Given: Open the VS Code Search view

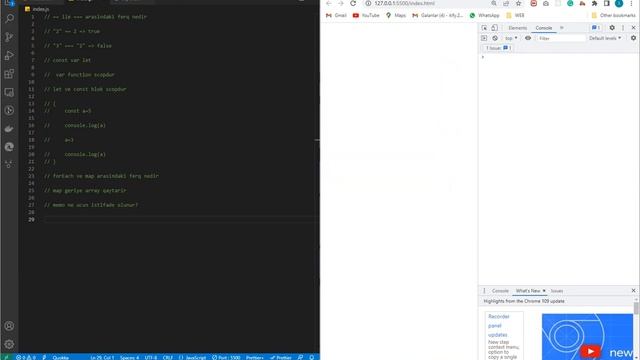Looking at the screenshot, I should point(9,18).
